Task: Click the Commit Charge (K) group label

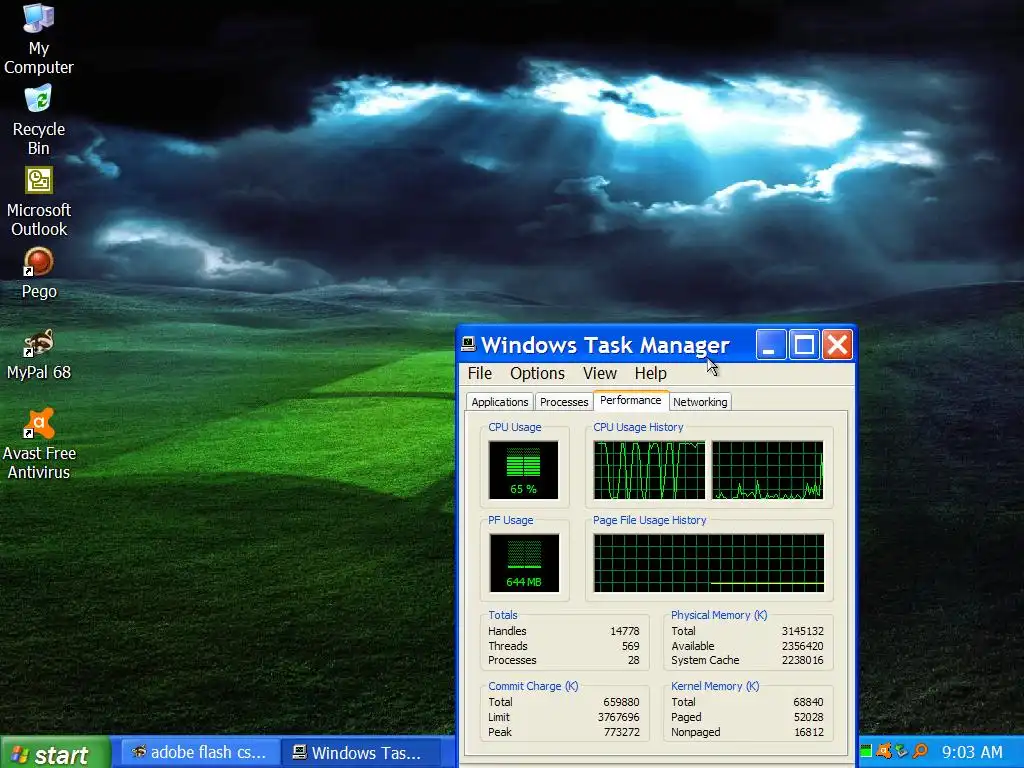Action: [x=533, y=686]
